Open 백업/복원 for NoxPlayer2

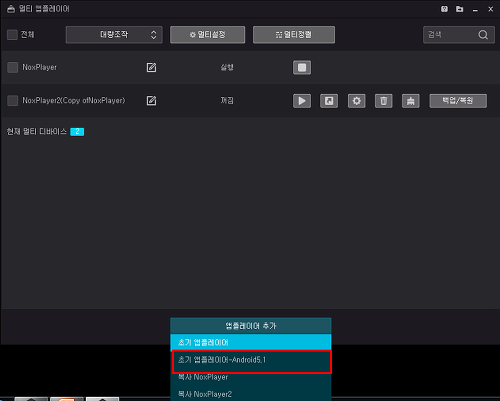pos(458,101)
